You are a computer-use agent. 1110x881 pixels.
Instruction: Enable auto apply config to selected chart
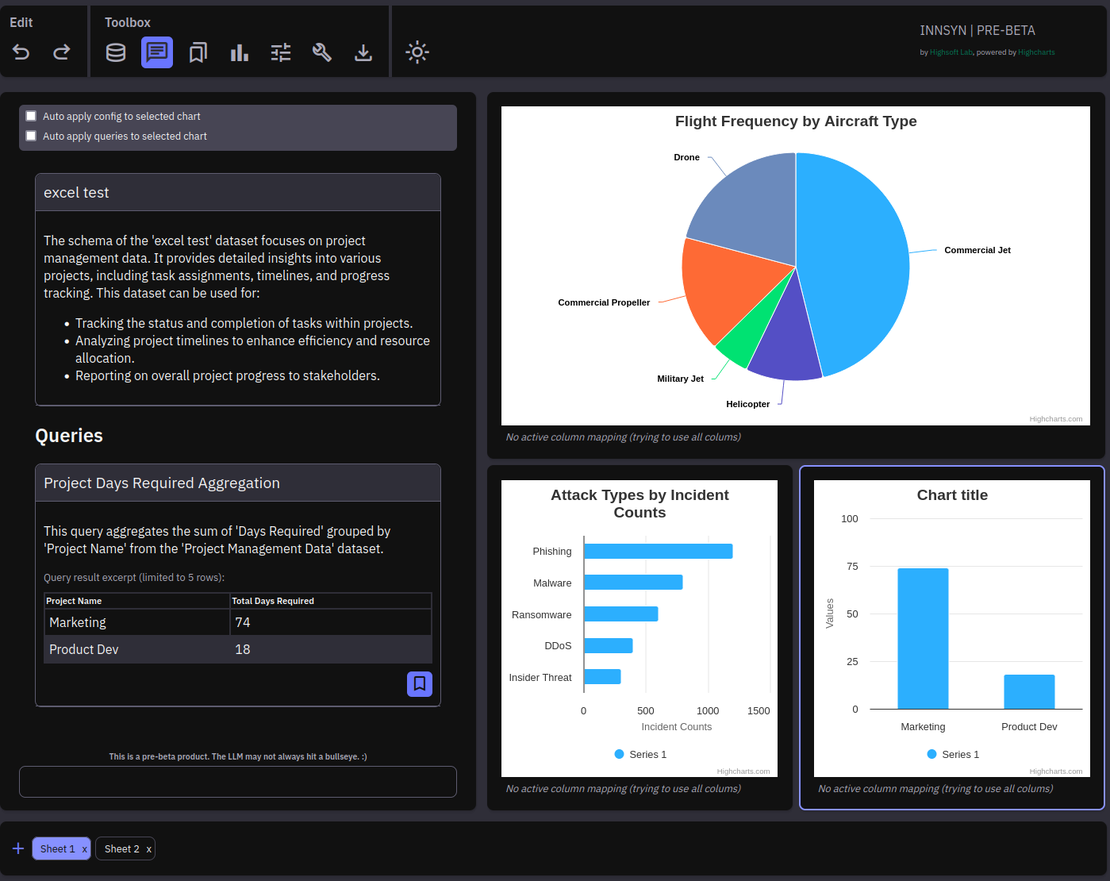pos(31,116)
